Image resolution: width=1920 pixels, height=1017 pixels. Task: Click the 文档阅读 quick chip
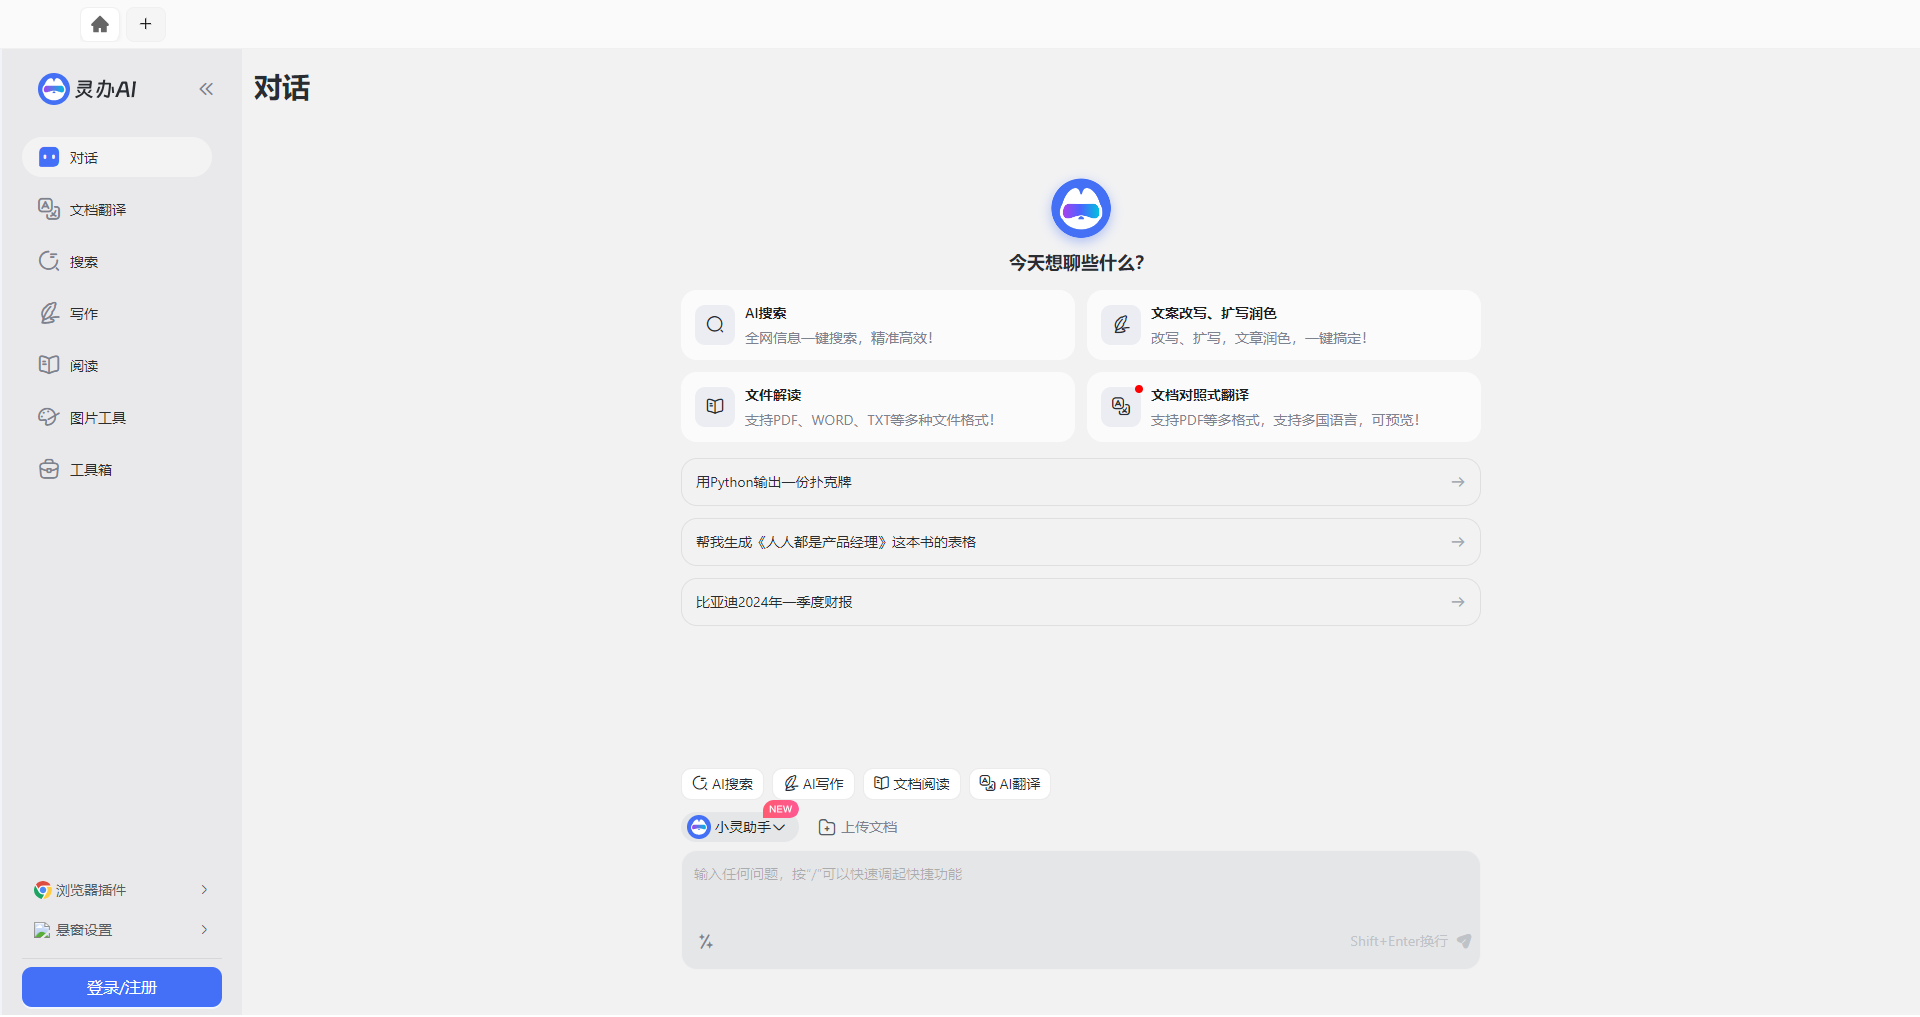tap(912, 784)
